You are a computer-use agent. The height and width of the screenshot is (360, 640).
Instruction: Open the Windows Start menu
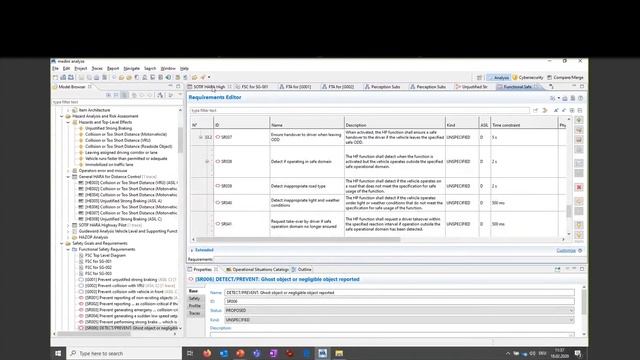point(58,353)
